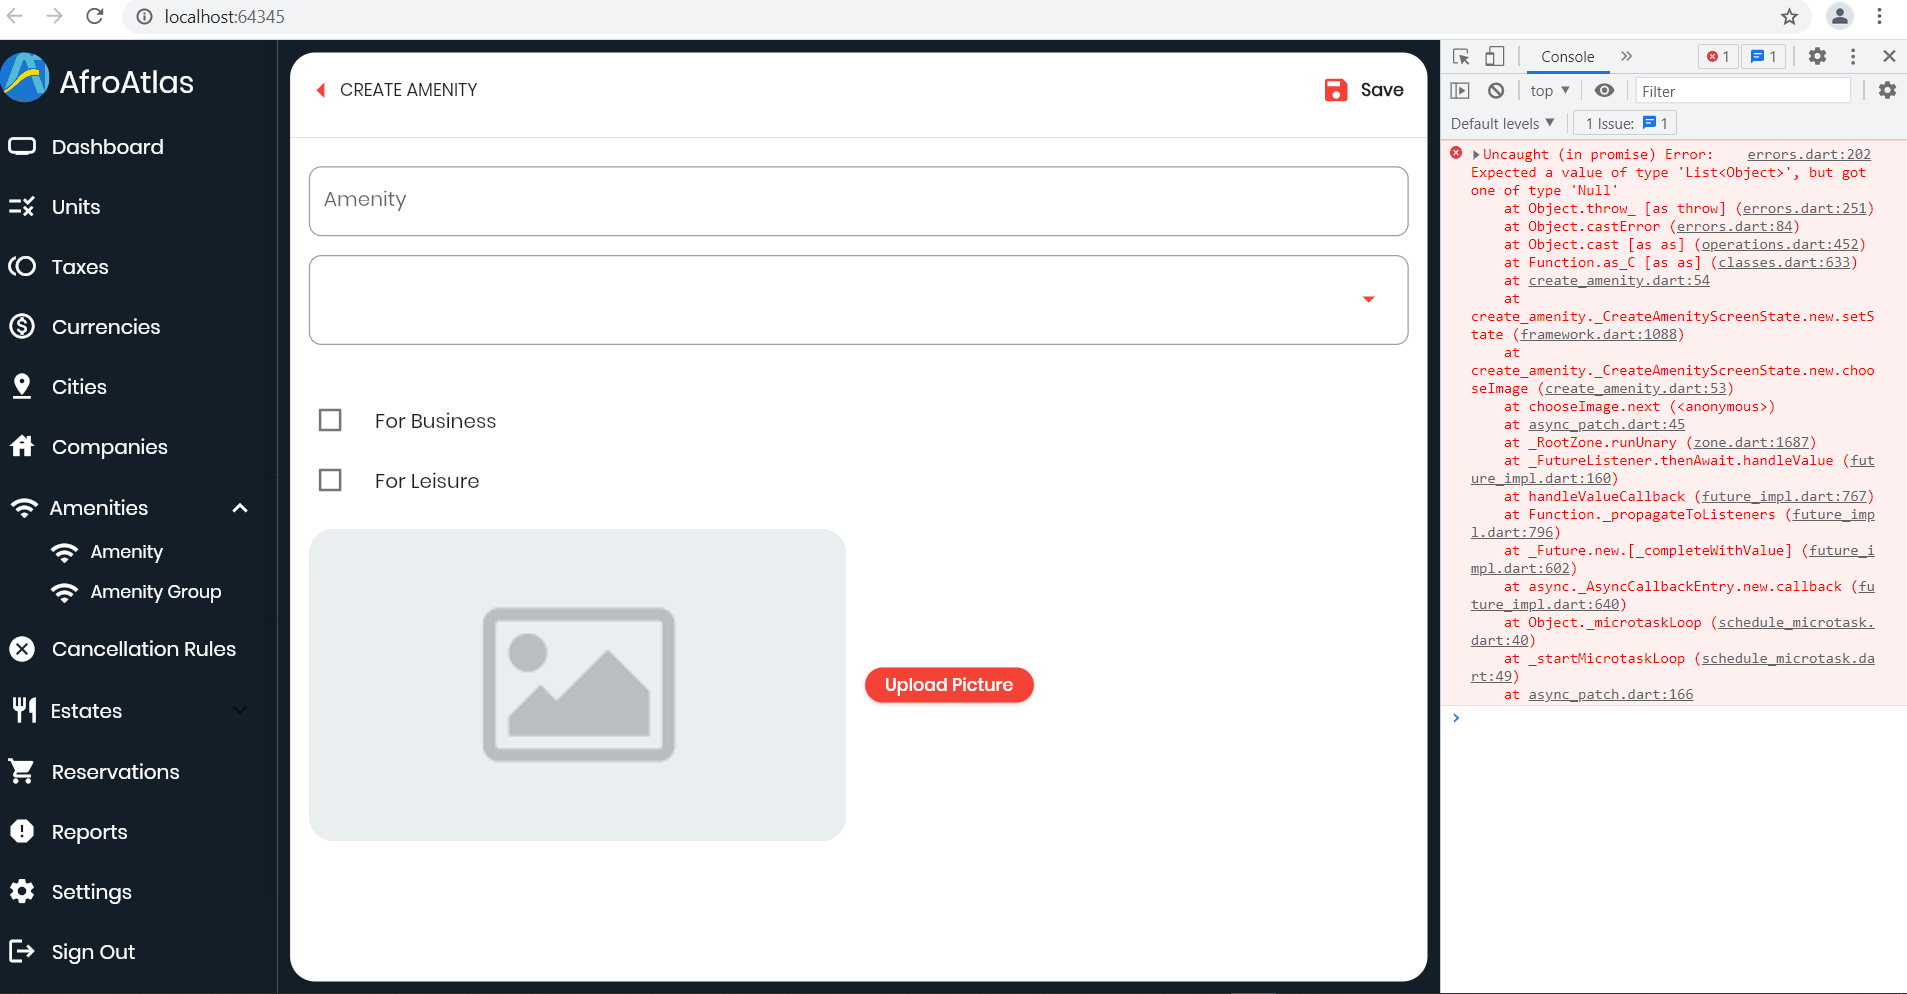
Task: Click the Reservations cart icon
Action: point(24,771)
